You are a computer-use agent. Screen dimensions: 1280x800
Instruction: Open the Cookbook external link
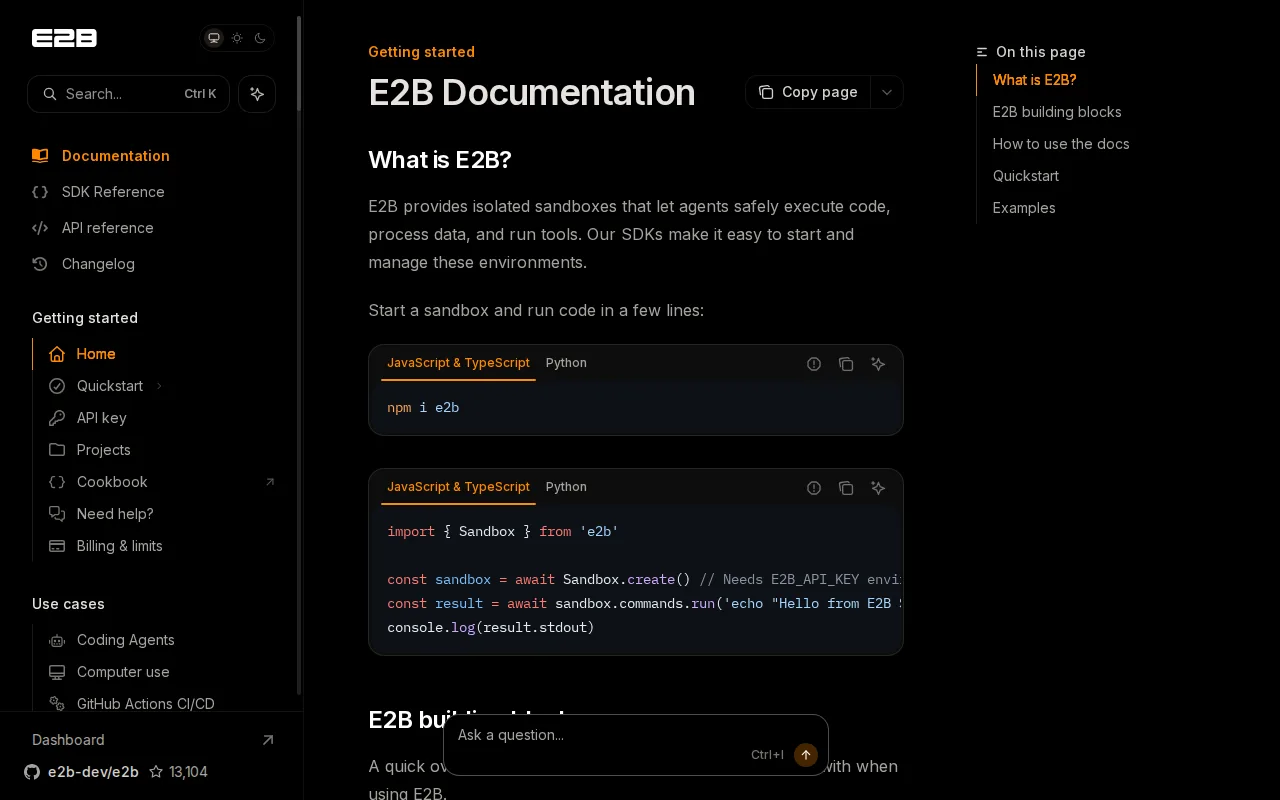[x=112, y=482]
